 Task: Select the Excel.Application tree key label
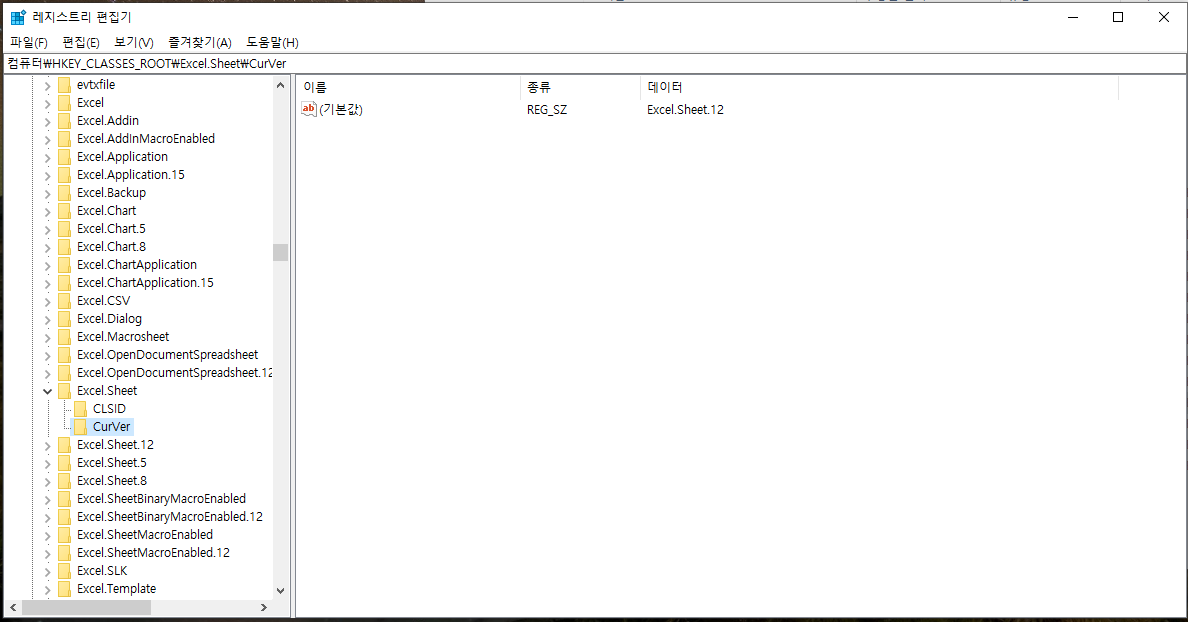click(122, 157)
